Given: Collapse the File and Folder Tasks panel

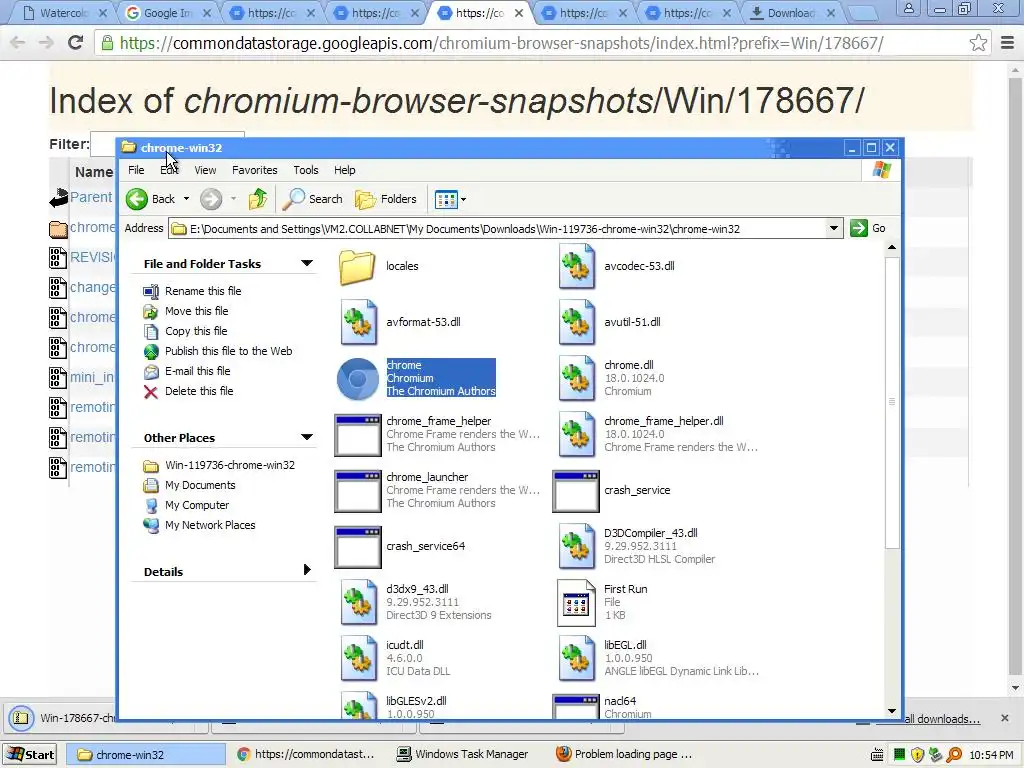Looking at the screenshot, I should click(x=306, y=263).
